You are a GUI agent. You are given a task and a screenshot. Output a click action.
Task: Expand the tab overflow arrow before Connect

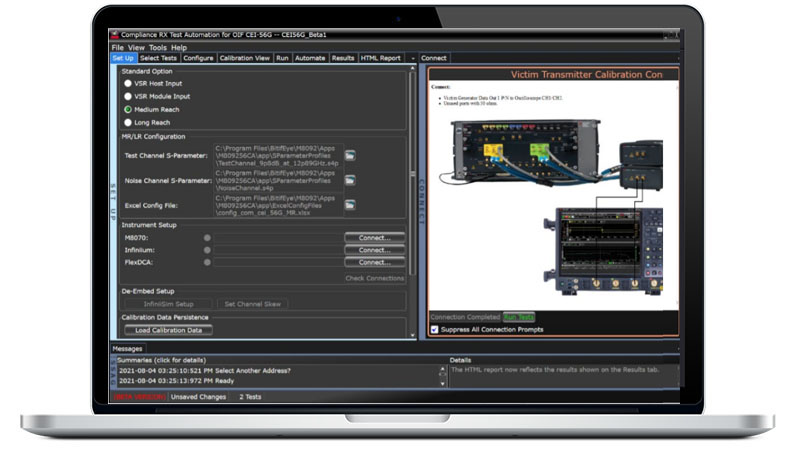point(413,58)
